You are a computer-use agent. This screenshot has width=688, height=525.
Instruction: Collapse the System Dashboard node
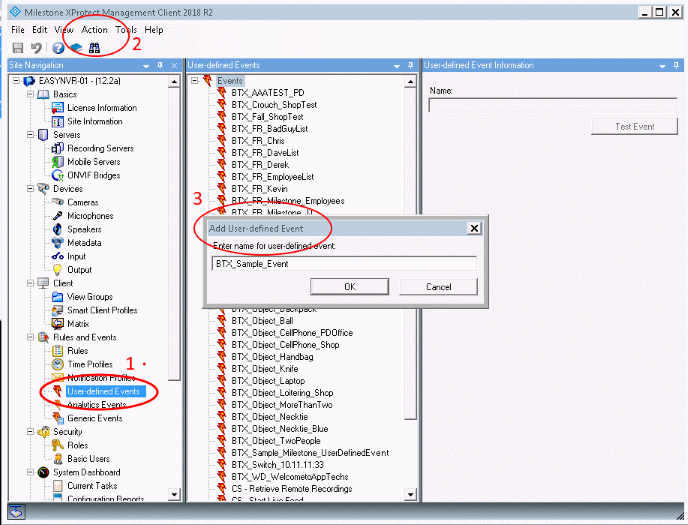click(x=30, y=472)
